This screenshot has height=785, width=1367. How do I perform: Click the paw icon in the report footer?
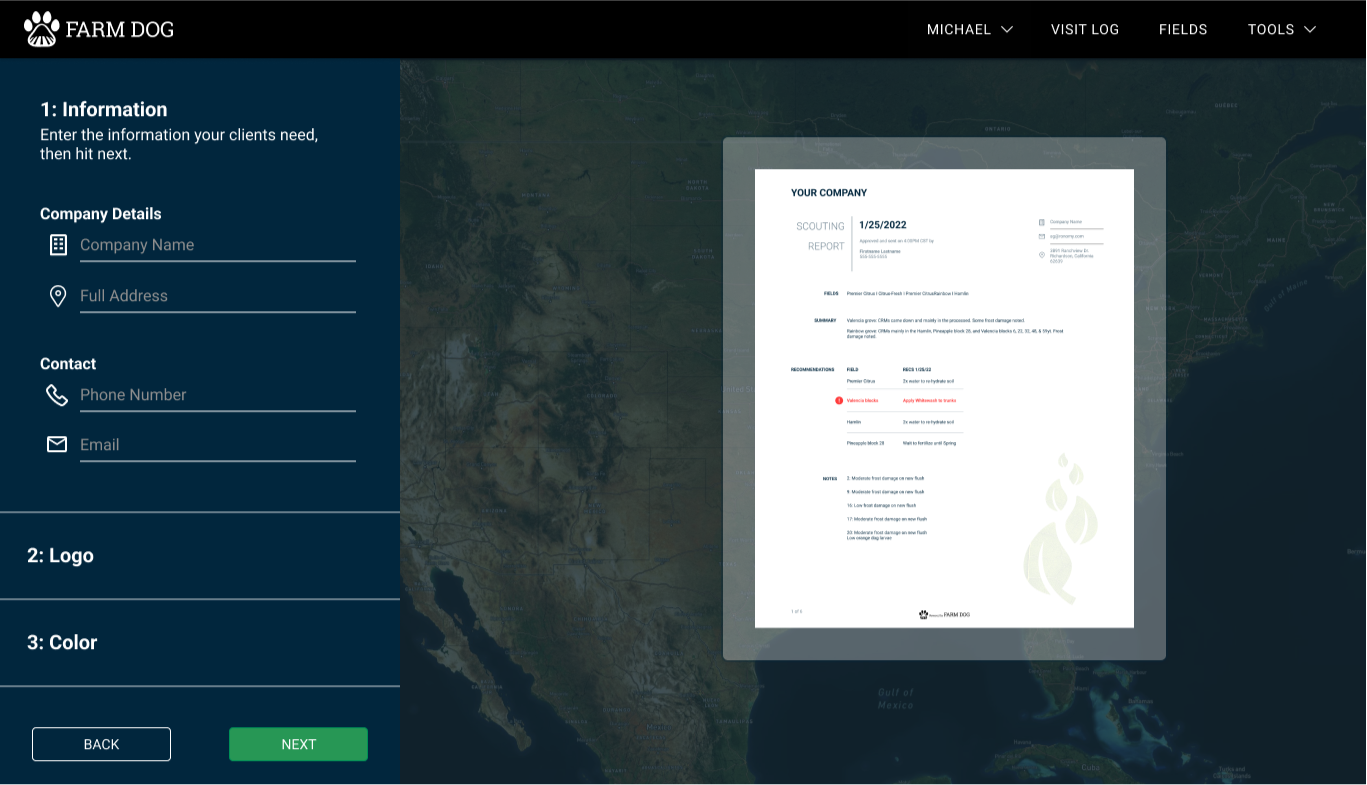(923, 613)
